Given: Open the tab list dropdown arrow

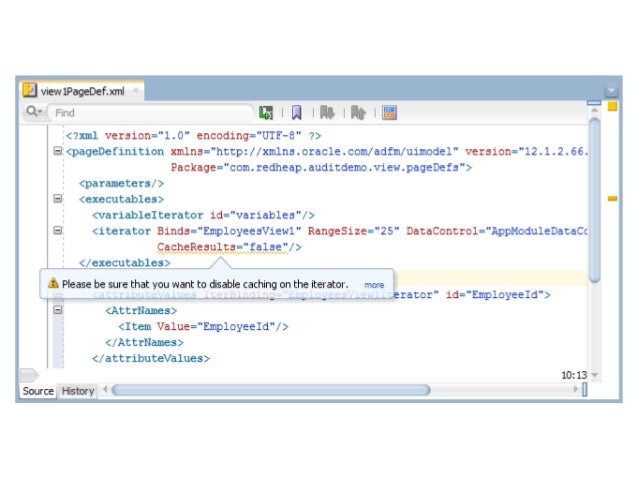Looking at the screenshot, I should click(611, 90).
